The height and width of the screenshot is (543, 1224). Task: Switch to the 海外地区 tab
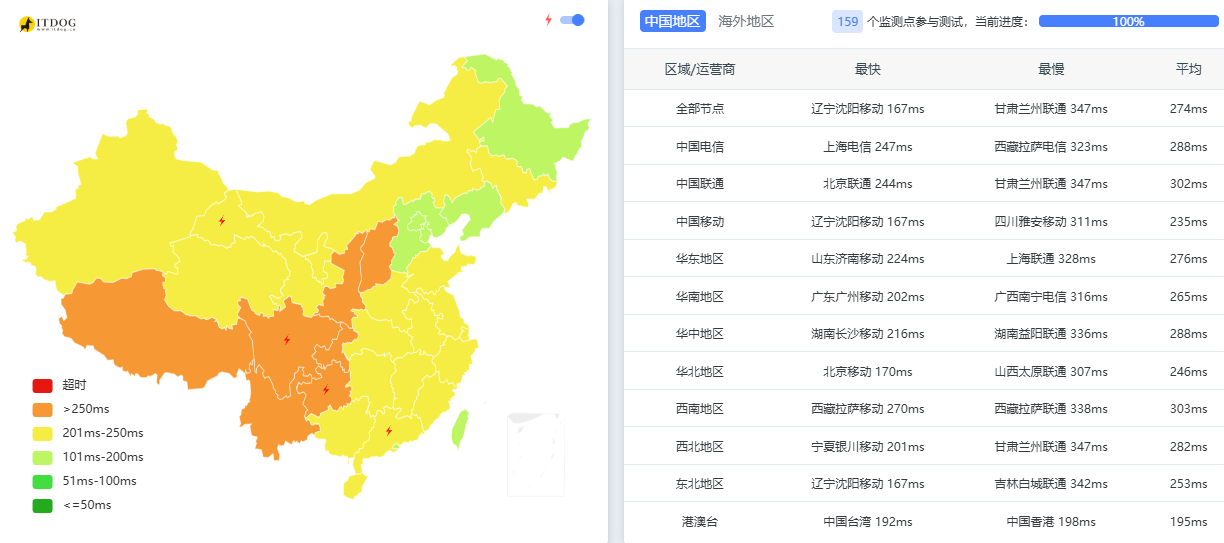[746, 21]
